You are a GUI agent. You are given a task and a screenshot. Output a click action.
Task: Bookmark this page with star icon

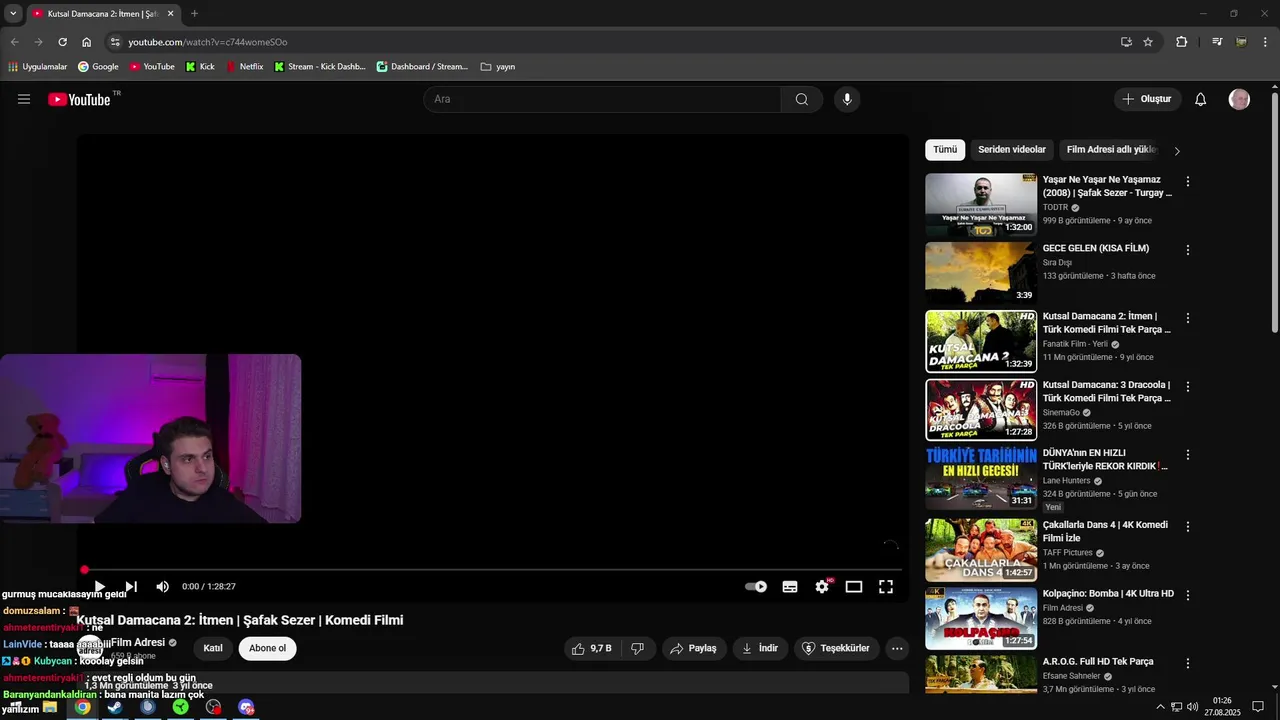(x=1148, y=42)
